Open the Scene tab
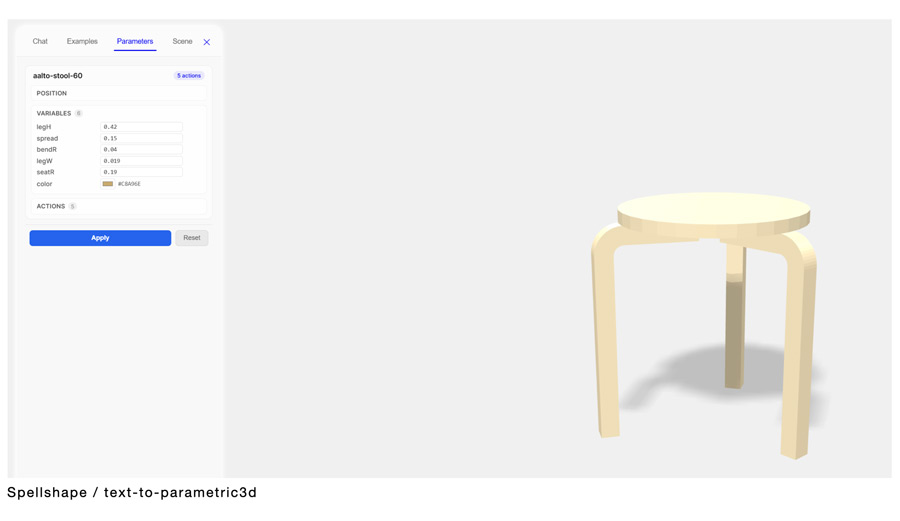The width and height of the screenshot is (900, 521). pyautogui.click(x=182, y=41)
